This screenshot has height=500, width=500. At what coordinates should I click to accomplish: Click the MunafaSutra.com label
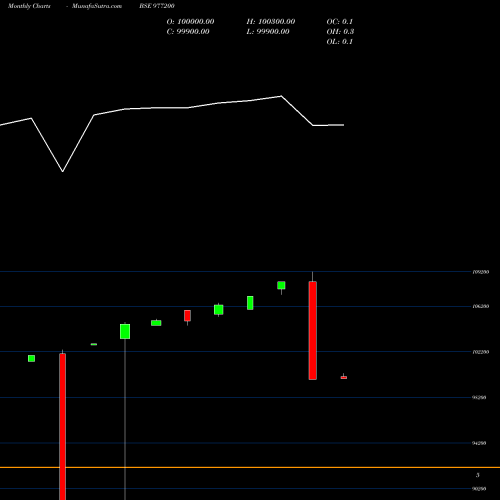coord(97,6)
